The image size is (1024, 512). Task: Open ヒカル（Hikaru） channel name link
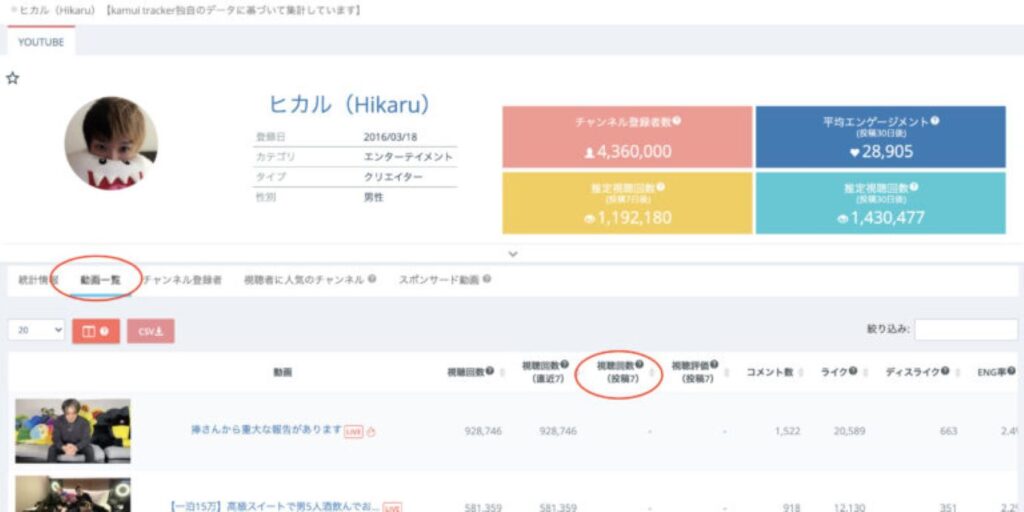(x=349, y=104)
